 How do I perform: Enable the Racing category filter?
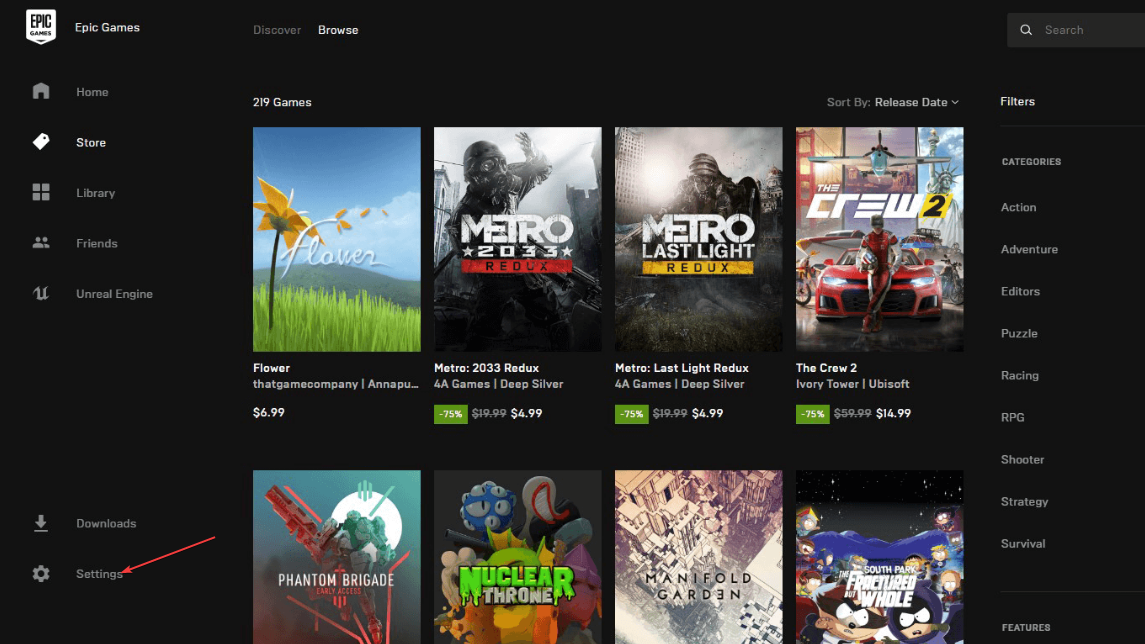[x=1020, y=375]
